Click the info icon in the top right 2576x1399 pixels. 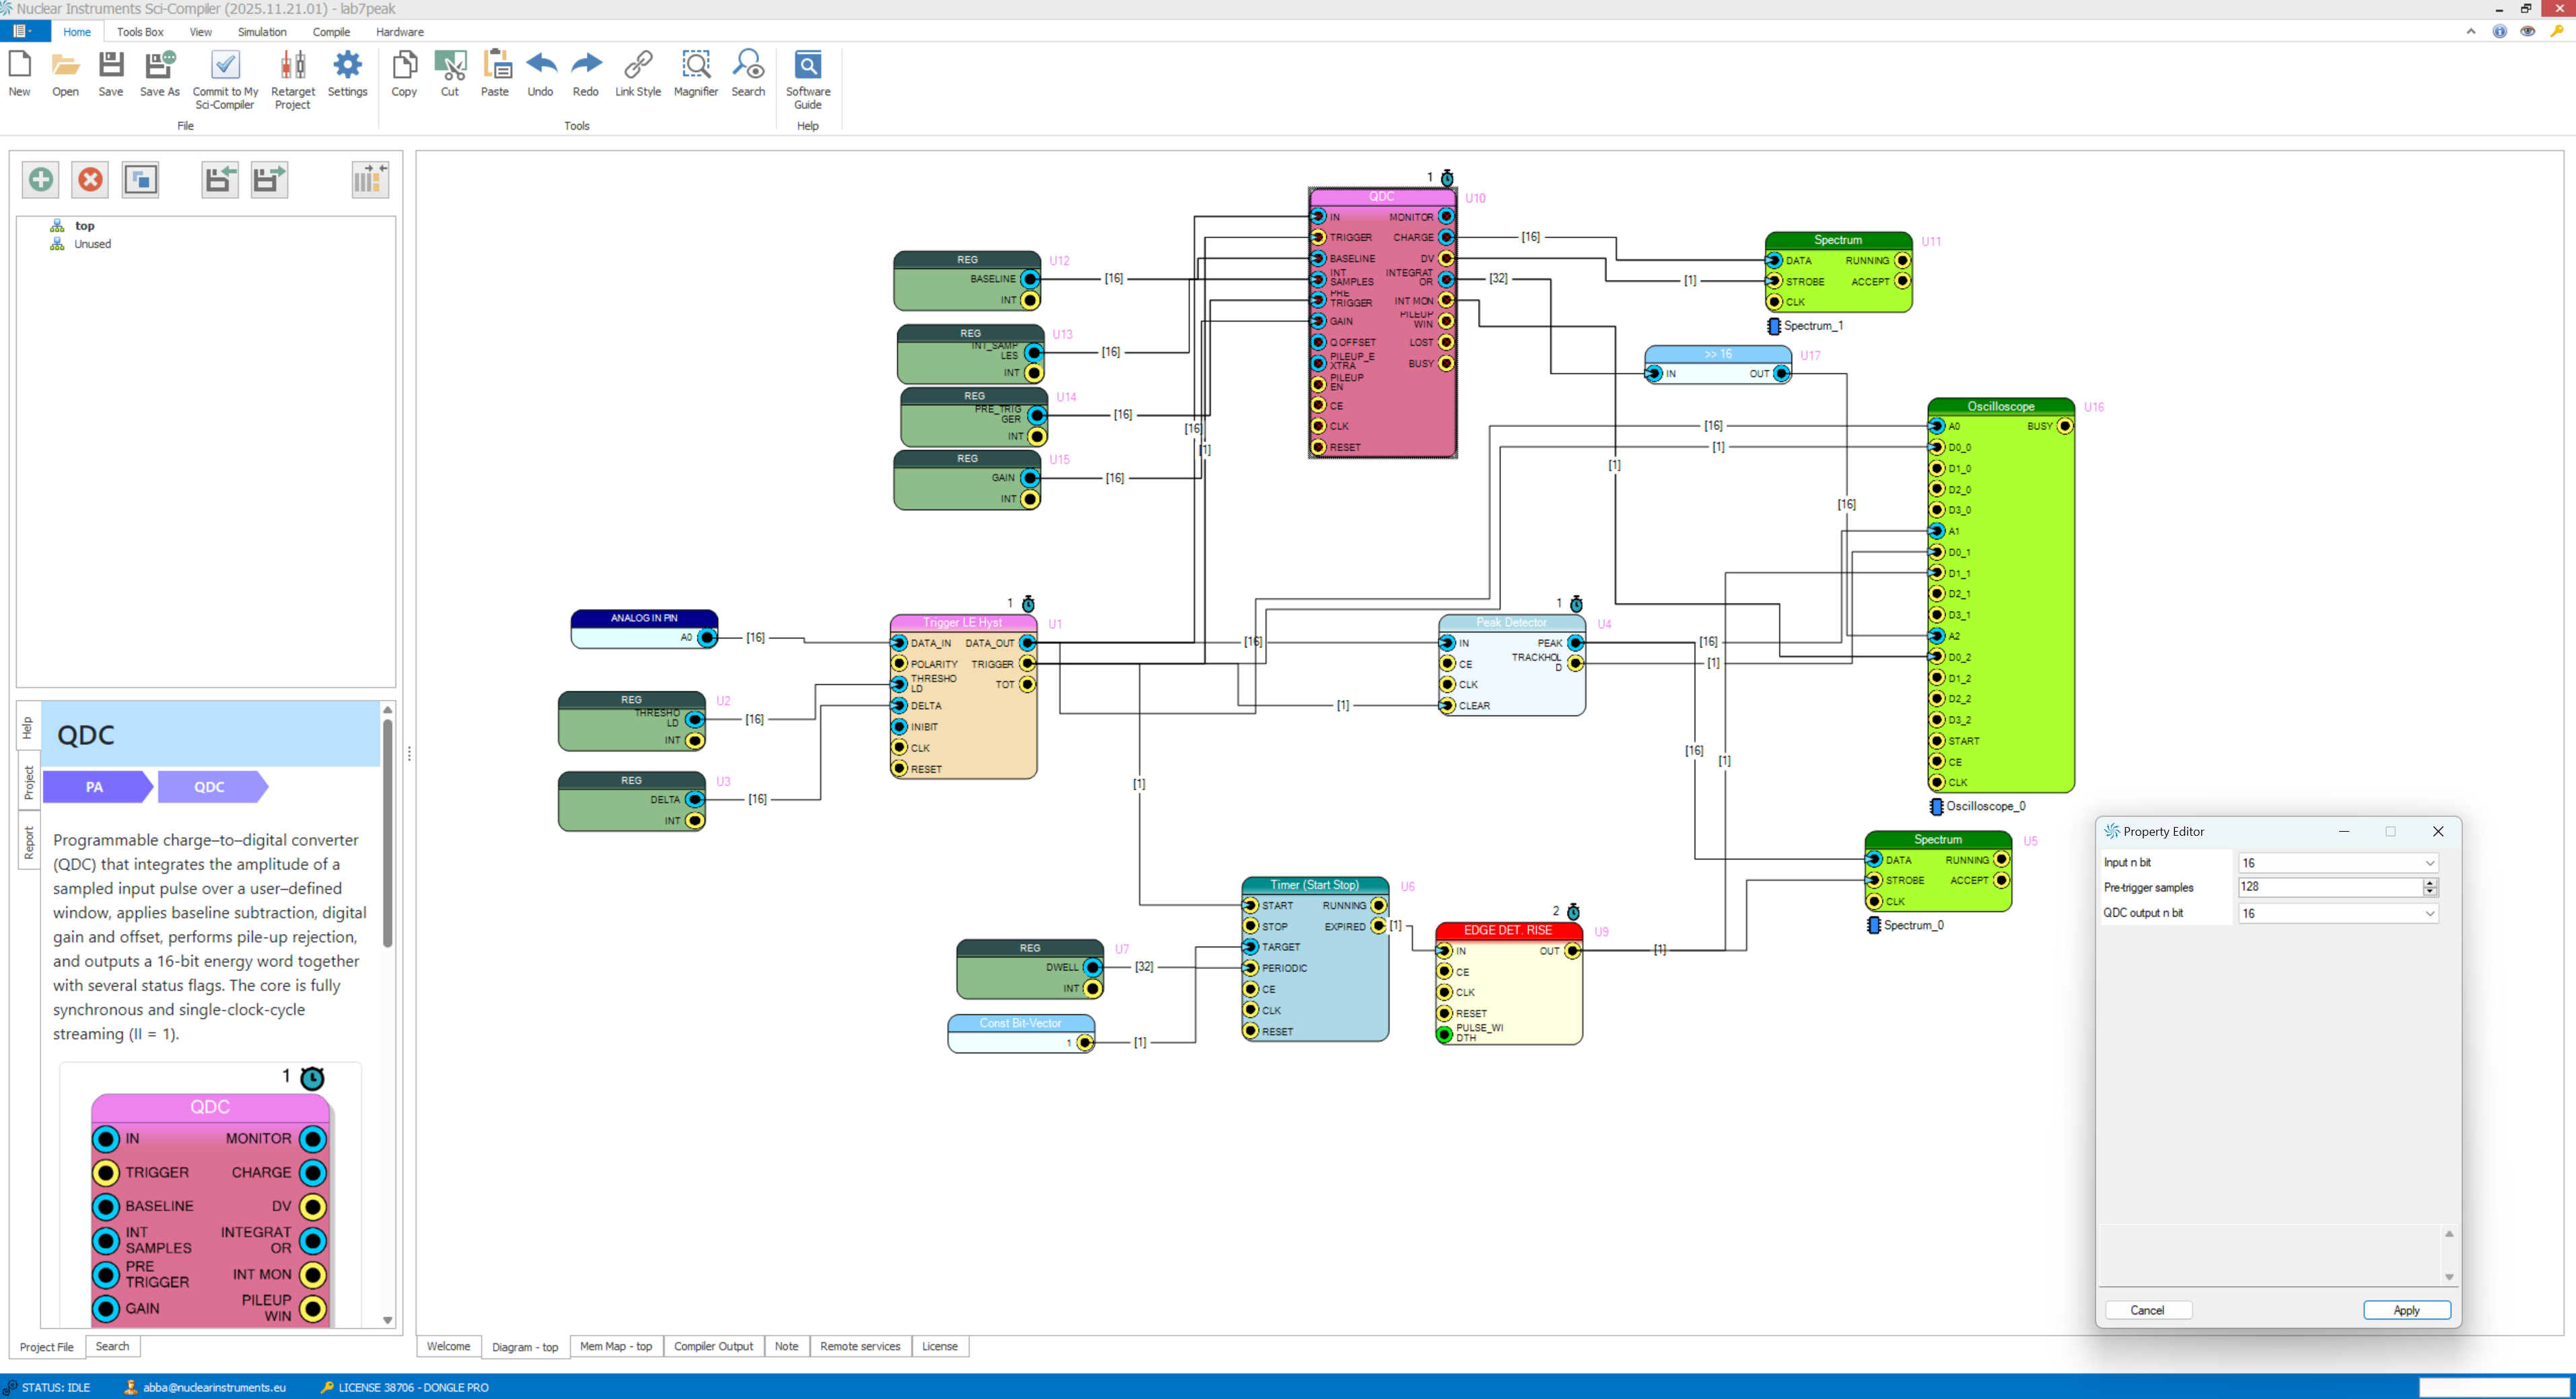pyautogui.click(x=2499, y=31)
